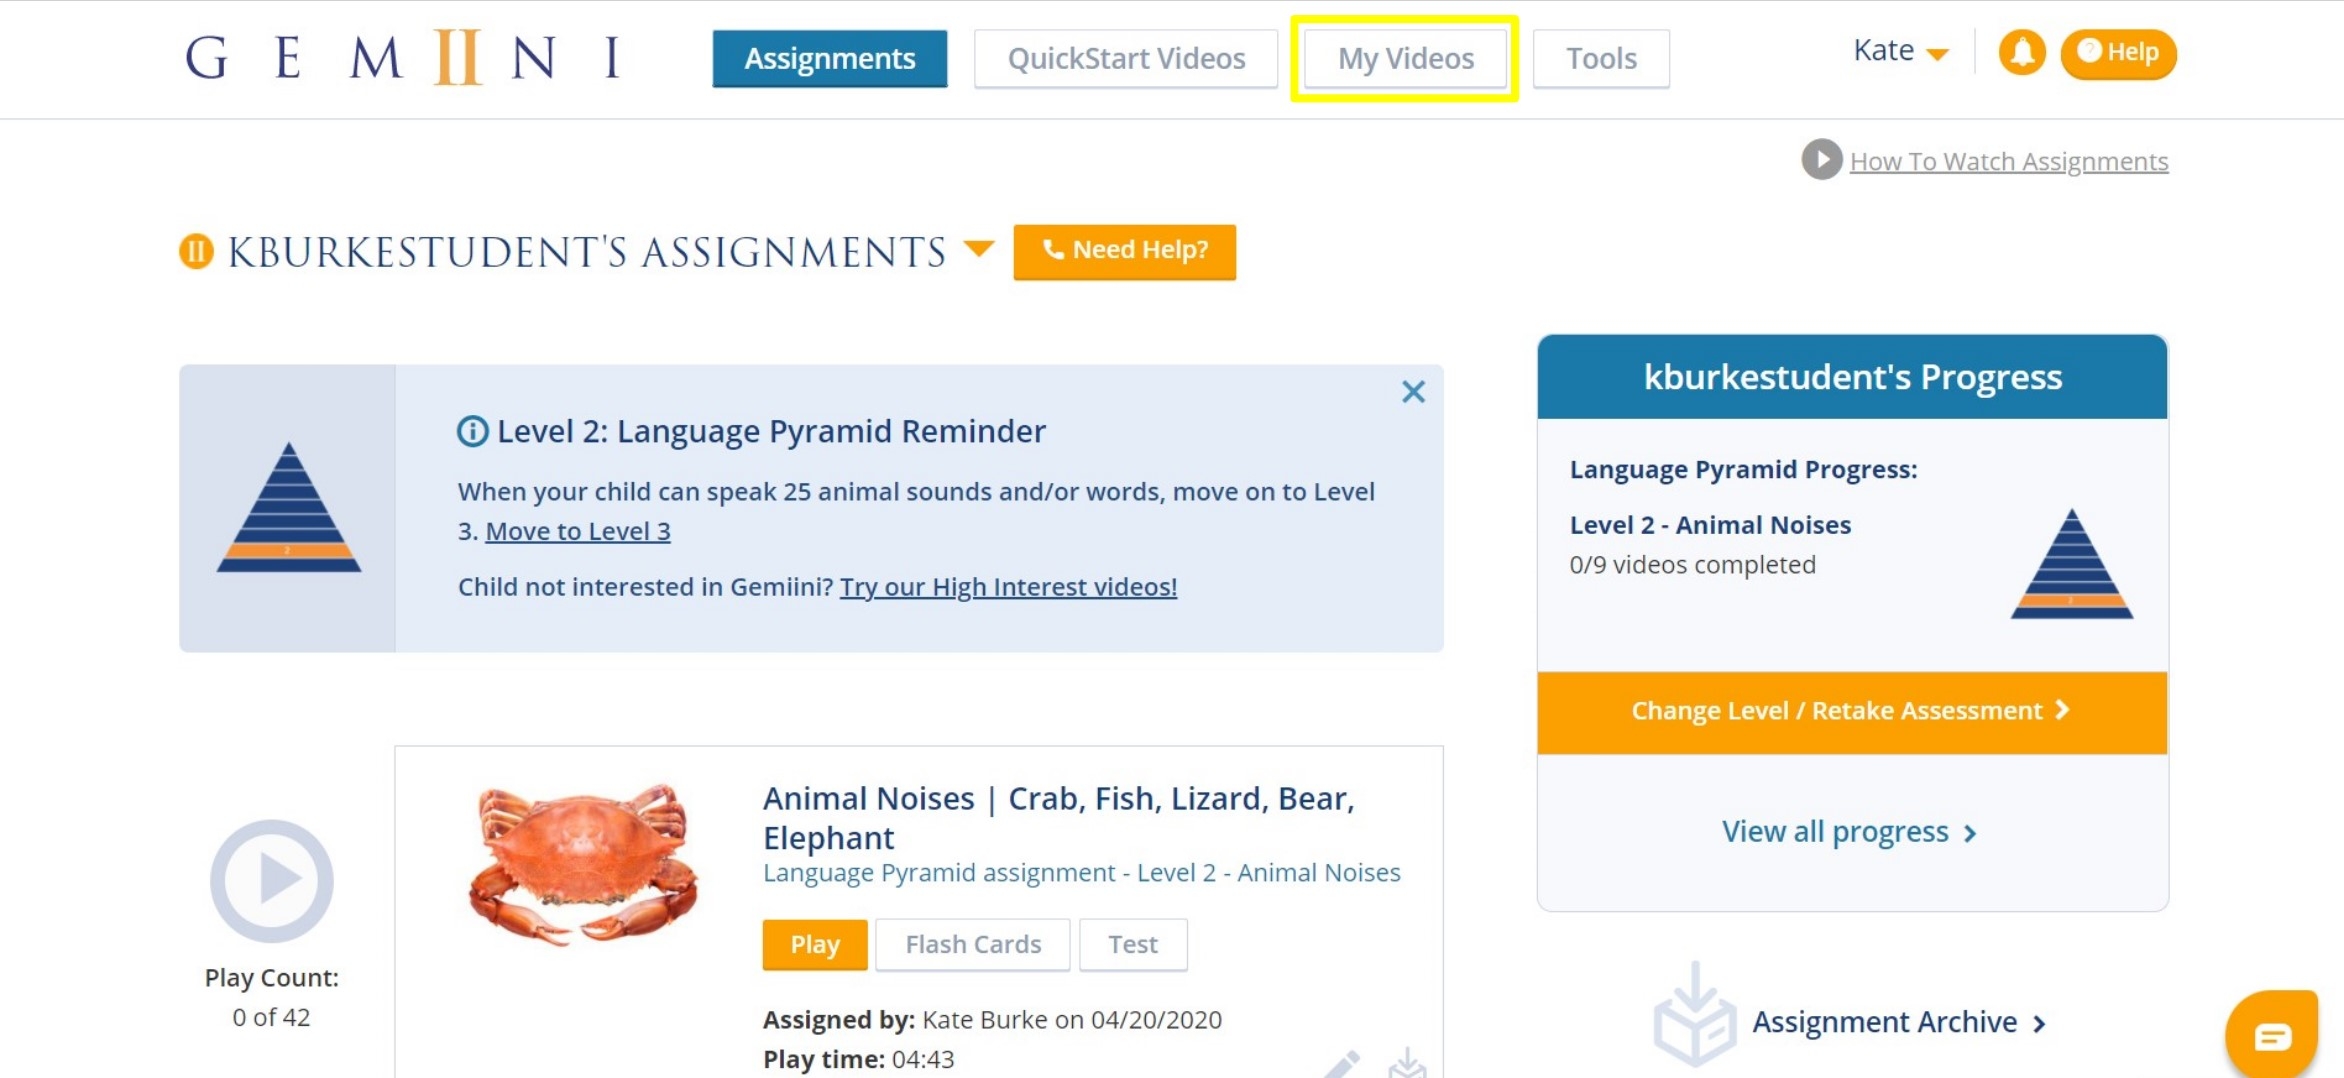The image size is (2344, 1078).
Task: Click the Move to Level 3 link
Action: tap(577, 531)
